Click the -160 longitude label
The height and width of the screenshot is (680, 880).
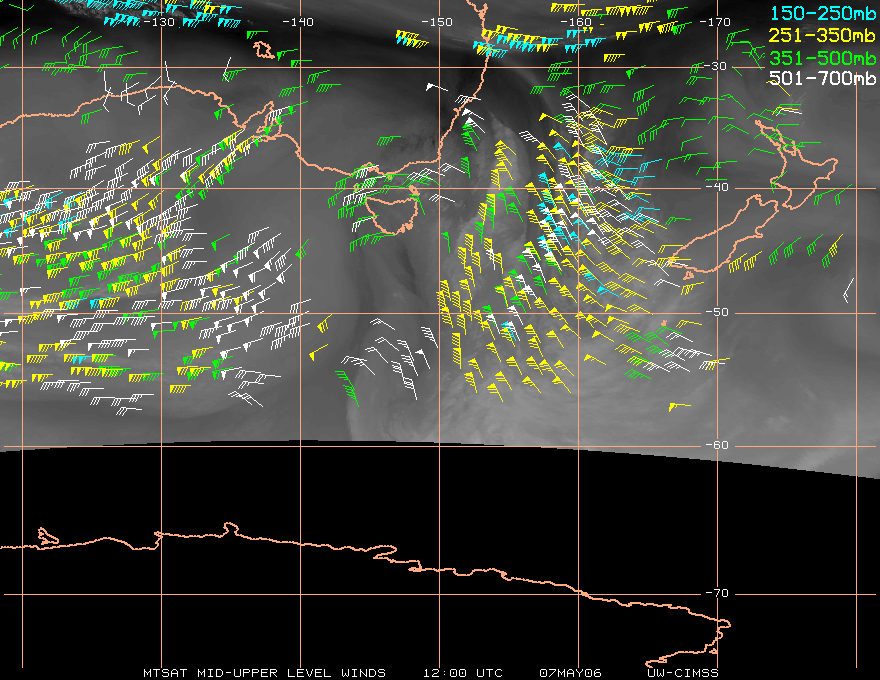click(x=576, y=22)
